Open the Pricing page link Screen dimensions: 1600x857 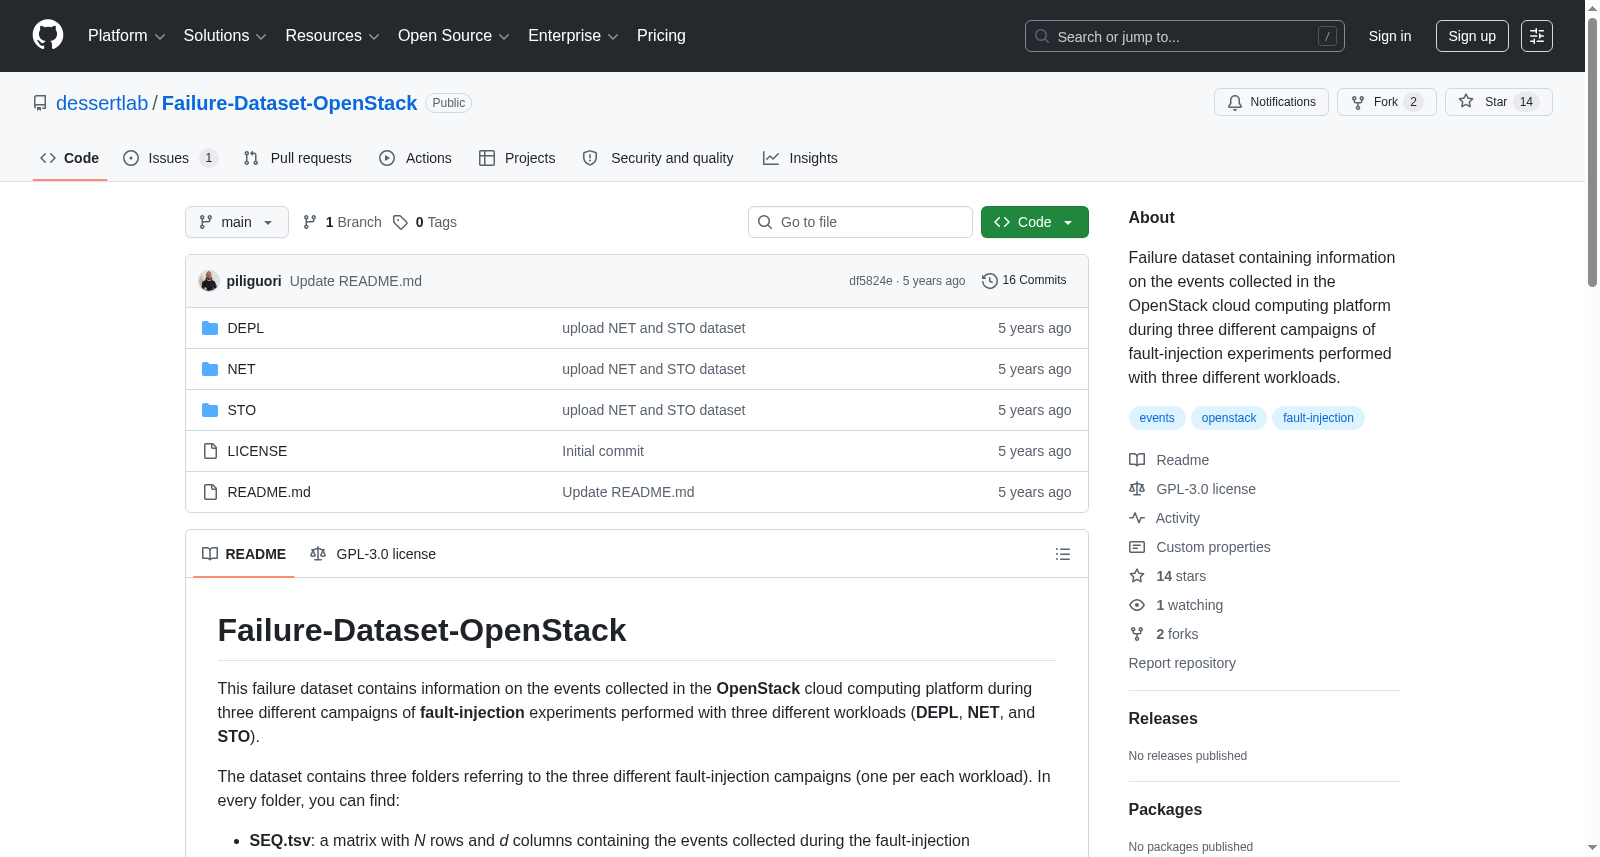[661, 36]
